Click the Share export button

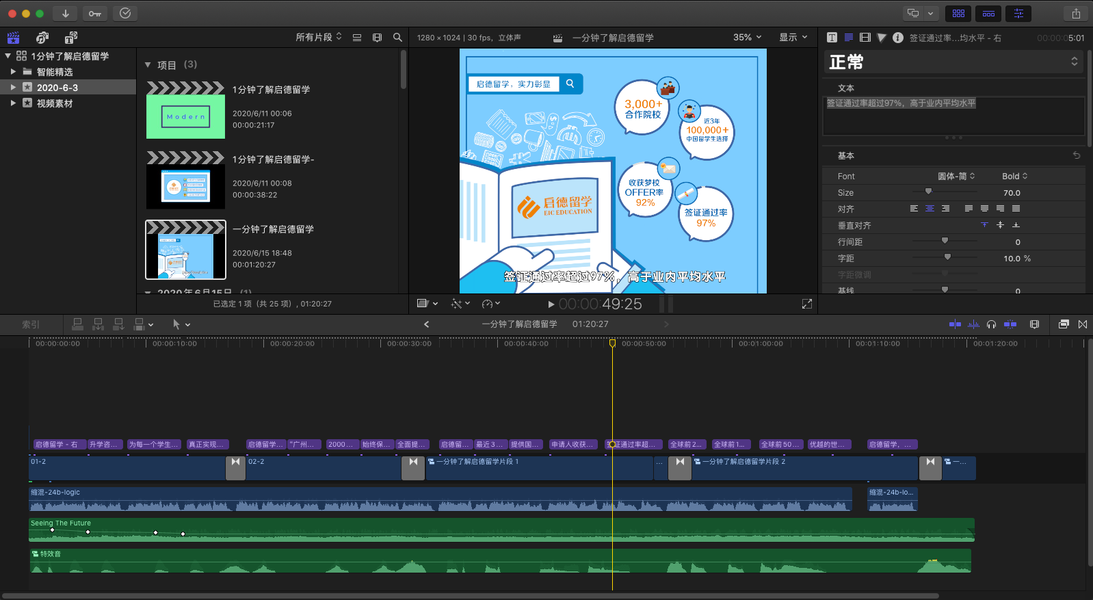click(1076, 13)
